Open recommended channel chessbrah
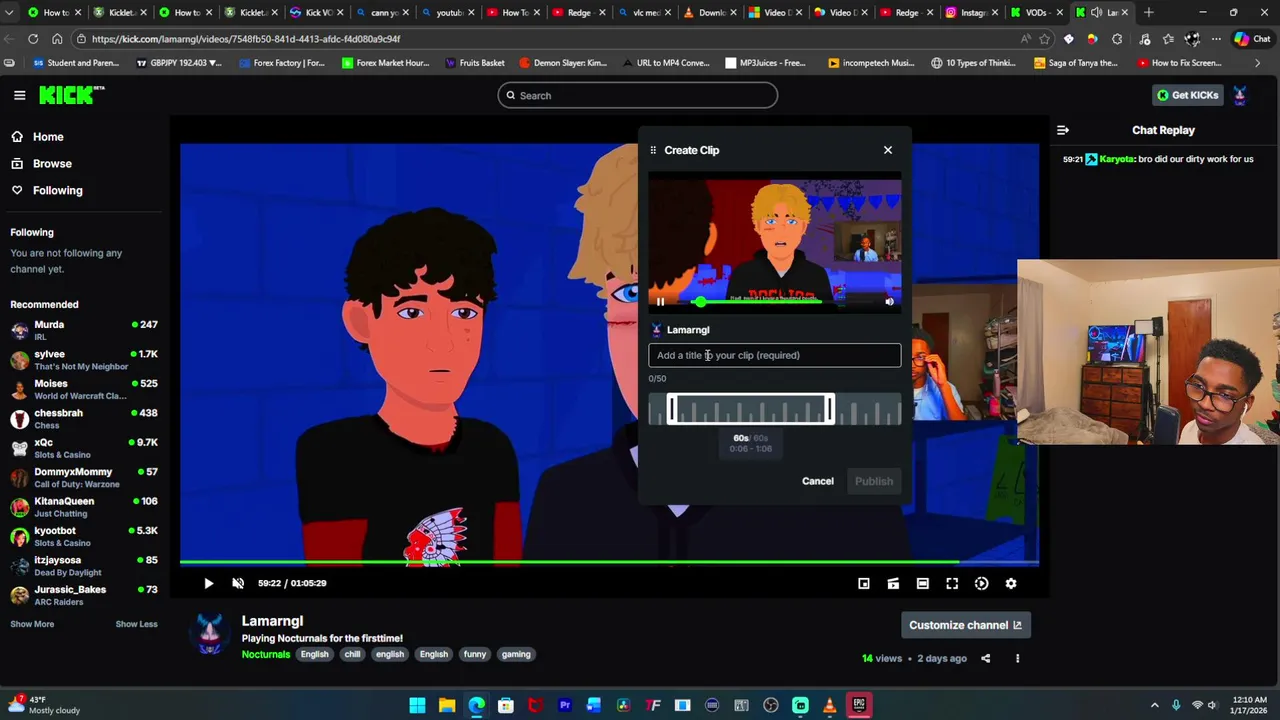The height and width of the screenshot is (720, 1280). pos(84,419)
